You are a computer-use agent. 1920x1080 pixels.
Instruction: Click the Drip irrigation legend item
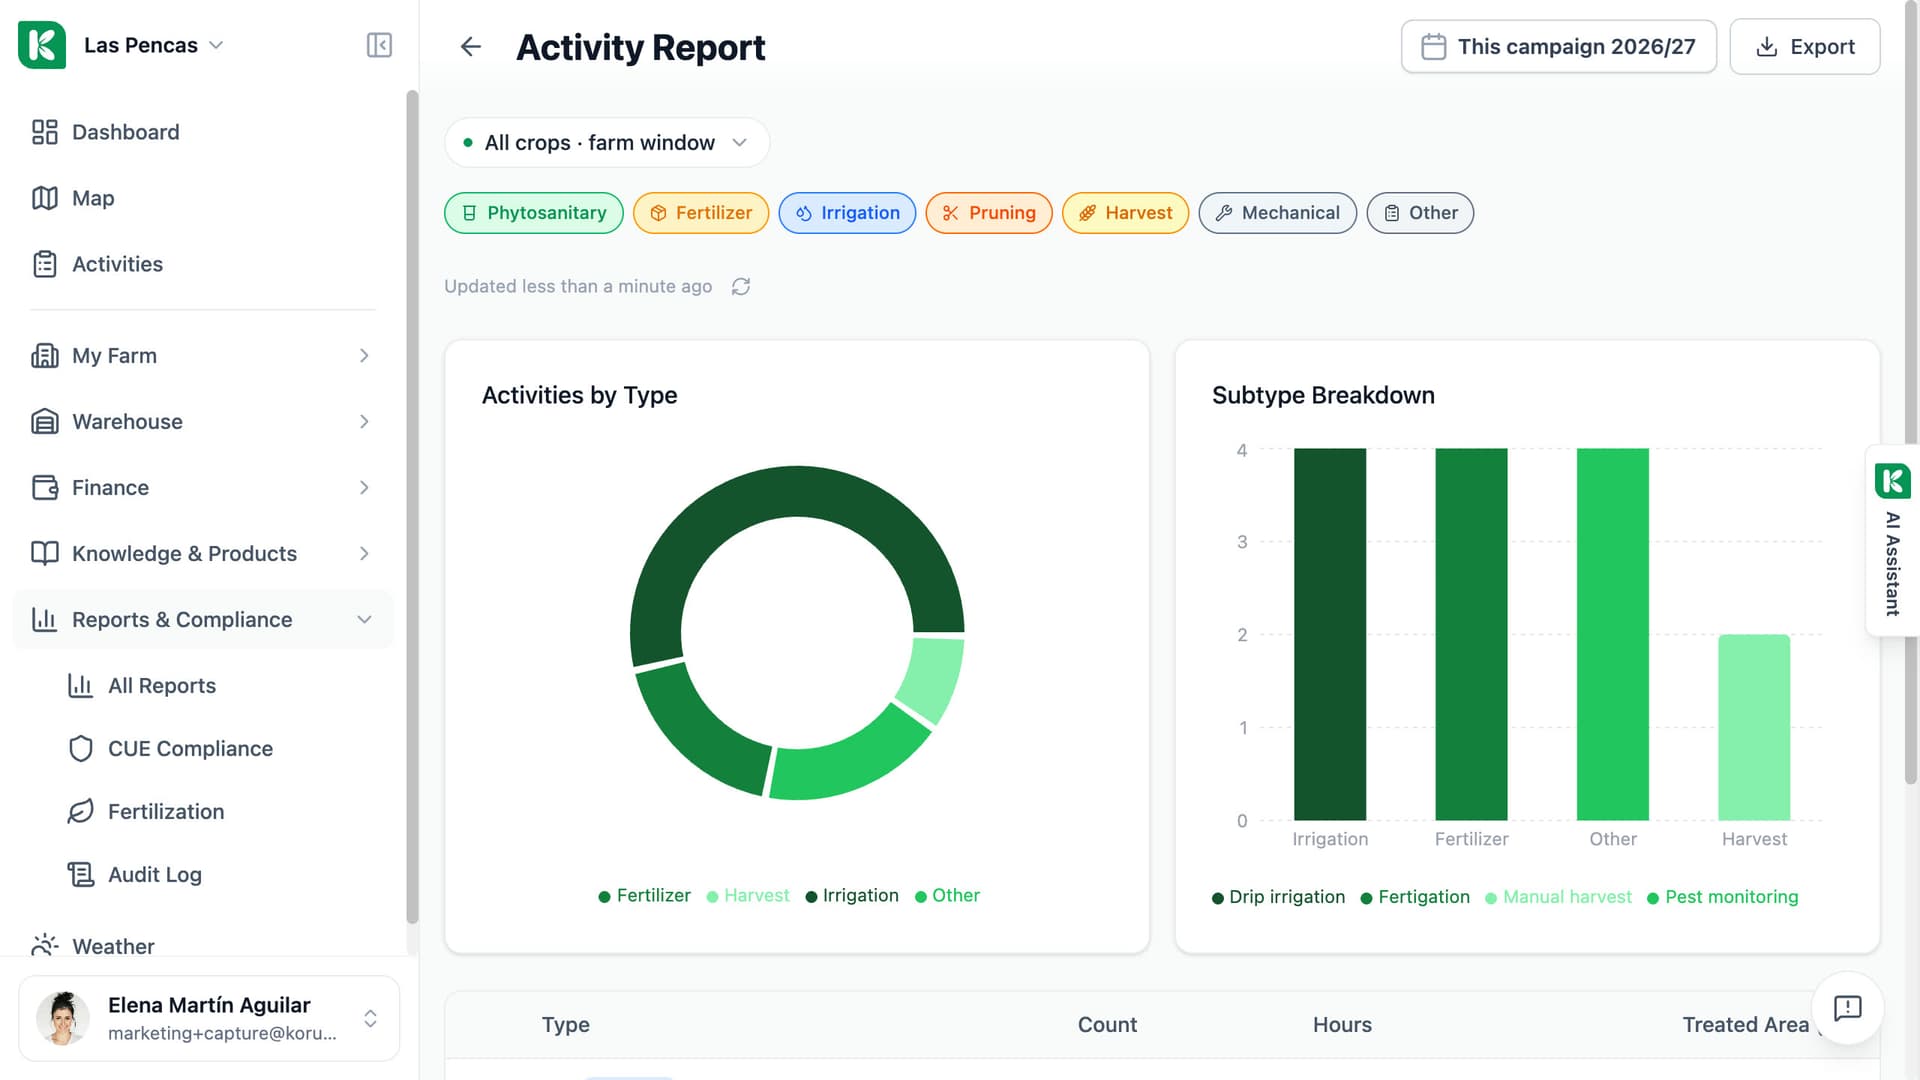[x=1278, y=897]
